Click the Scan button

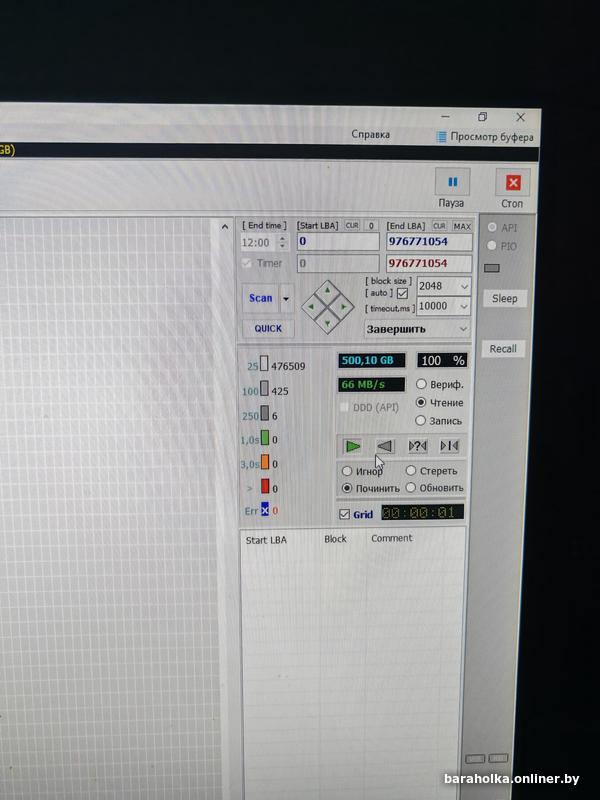tap(260, 298)
